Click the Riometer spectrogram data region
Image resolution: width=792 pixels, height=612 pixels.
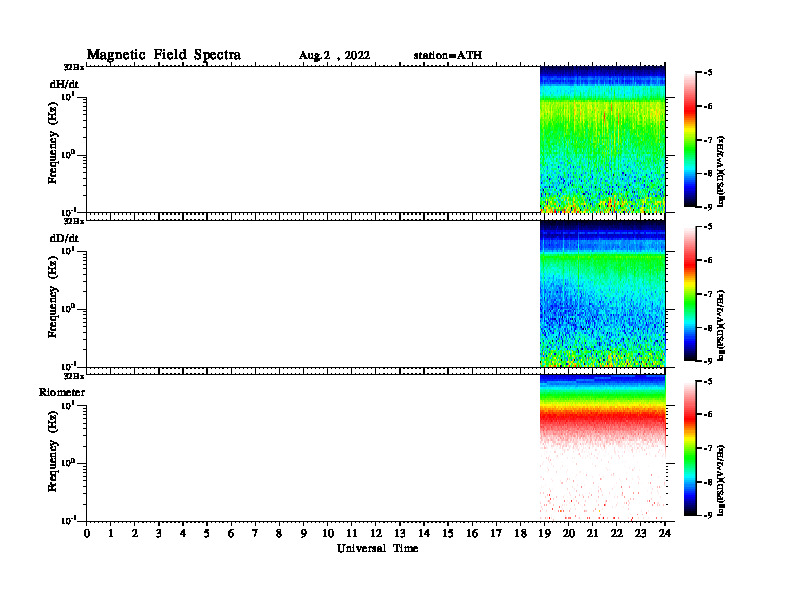click(x=603, y=447)
